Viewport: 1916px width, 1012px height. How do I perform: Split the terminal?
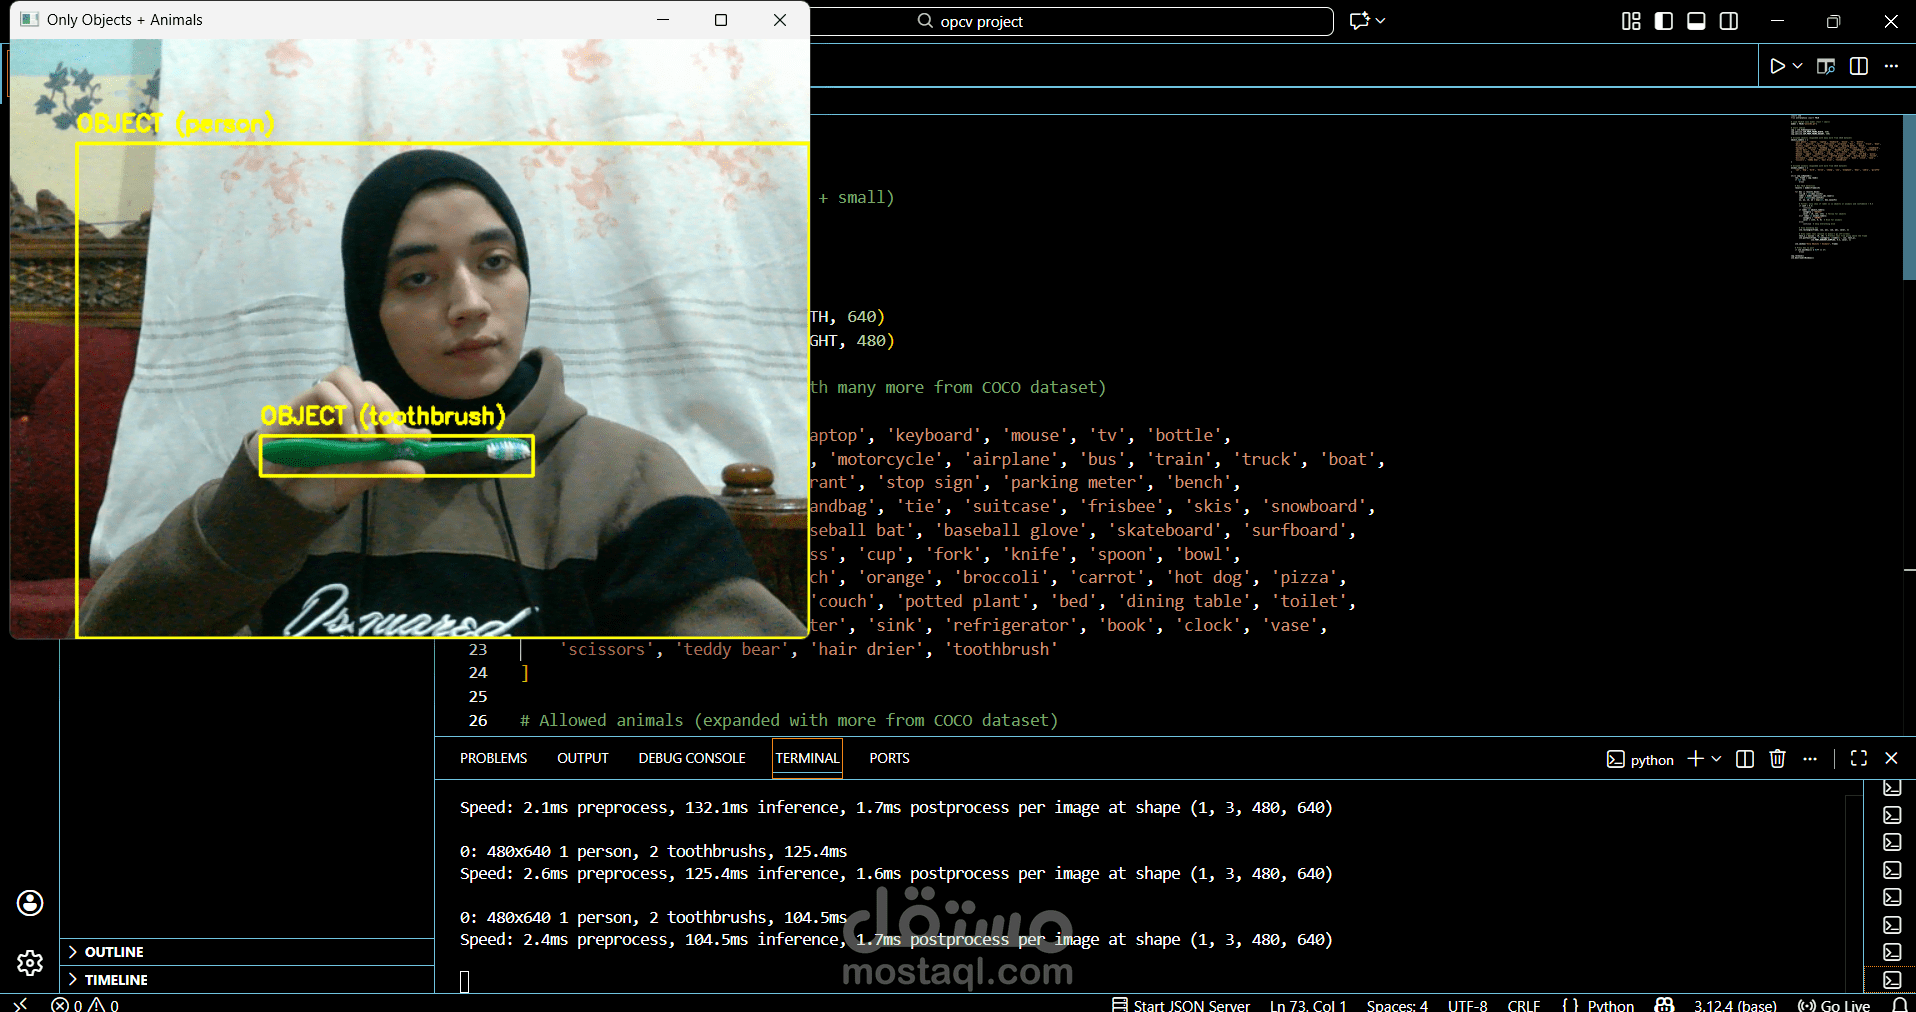coord(1745,759)
